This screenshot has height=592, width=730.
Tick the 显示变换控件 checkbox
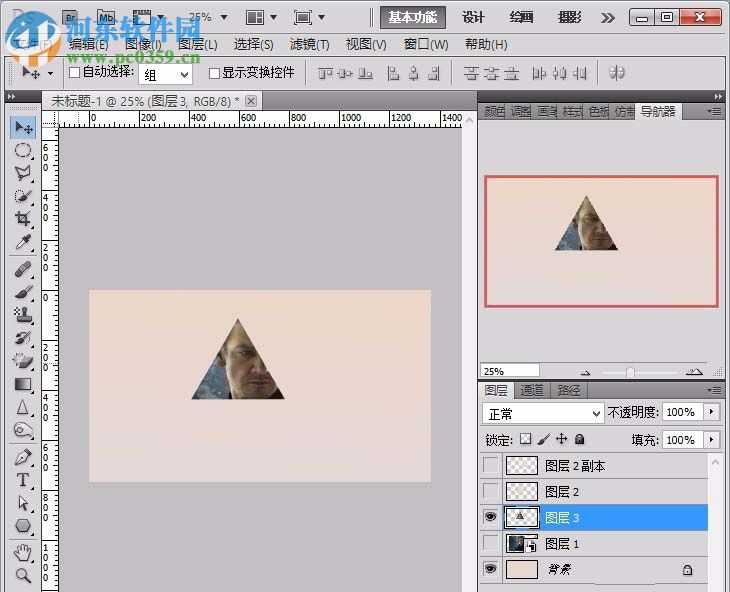coord(214,73)
